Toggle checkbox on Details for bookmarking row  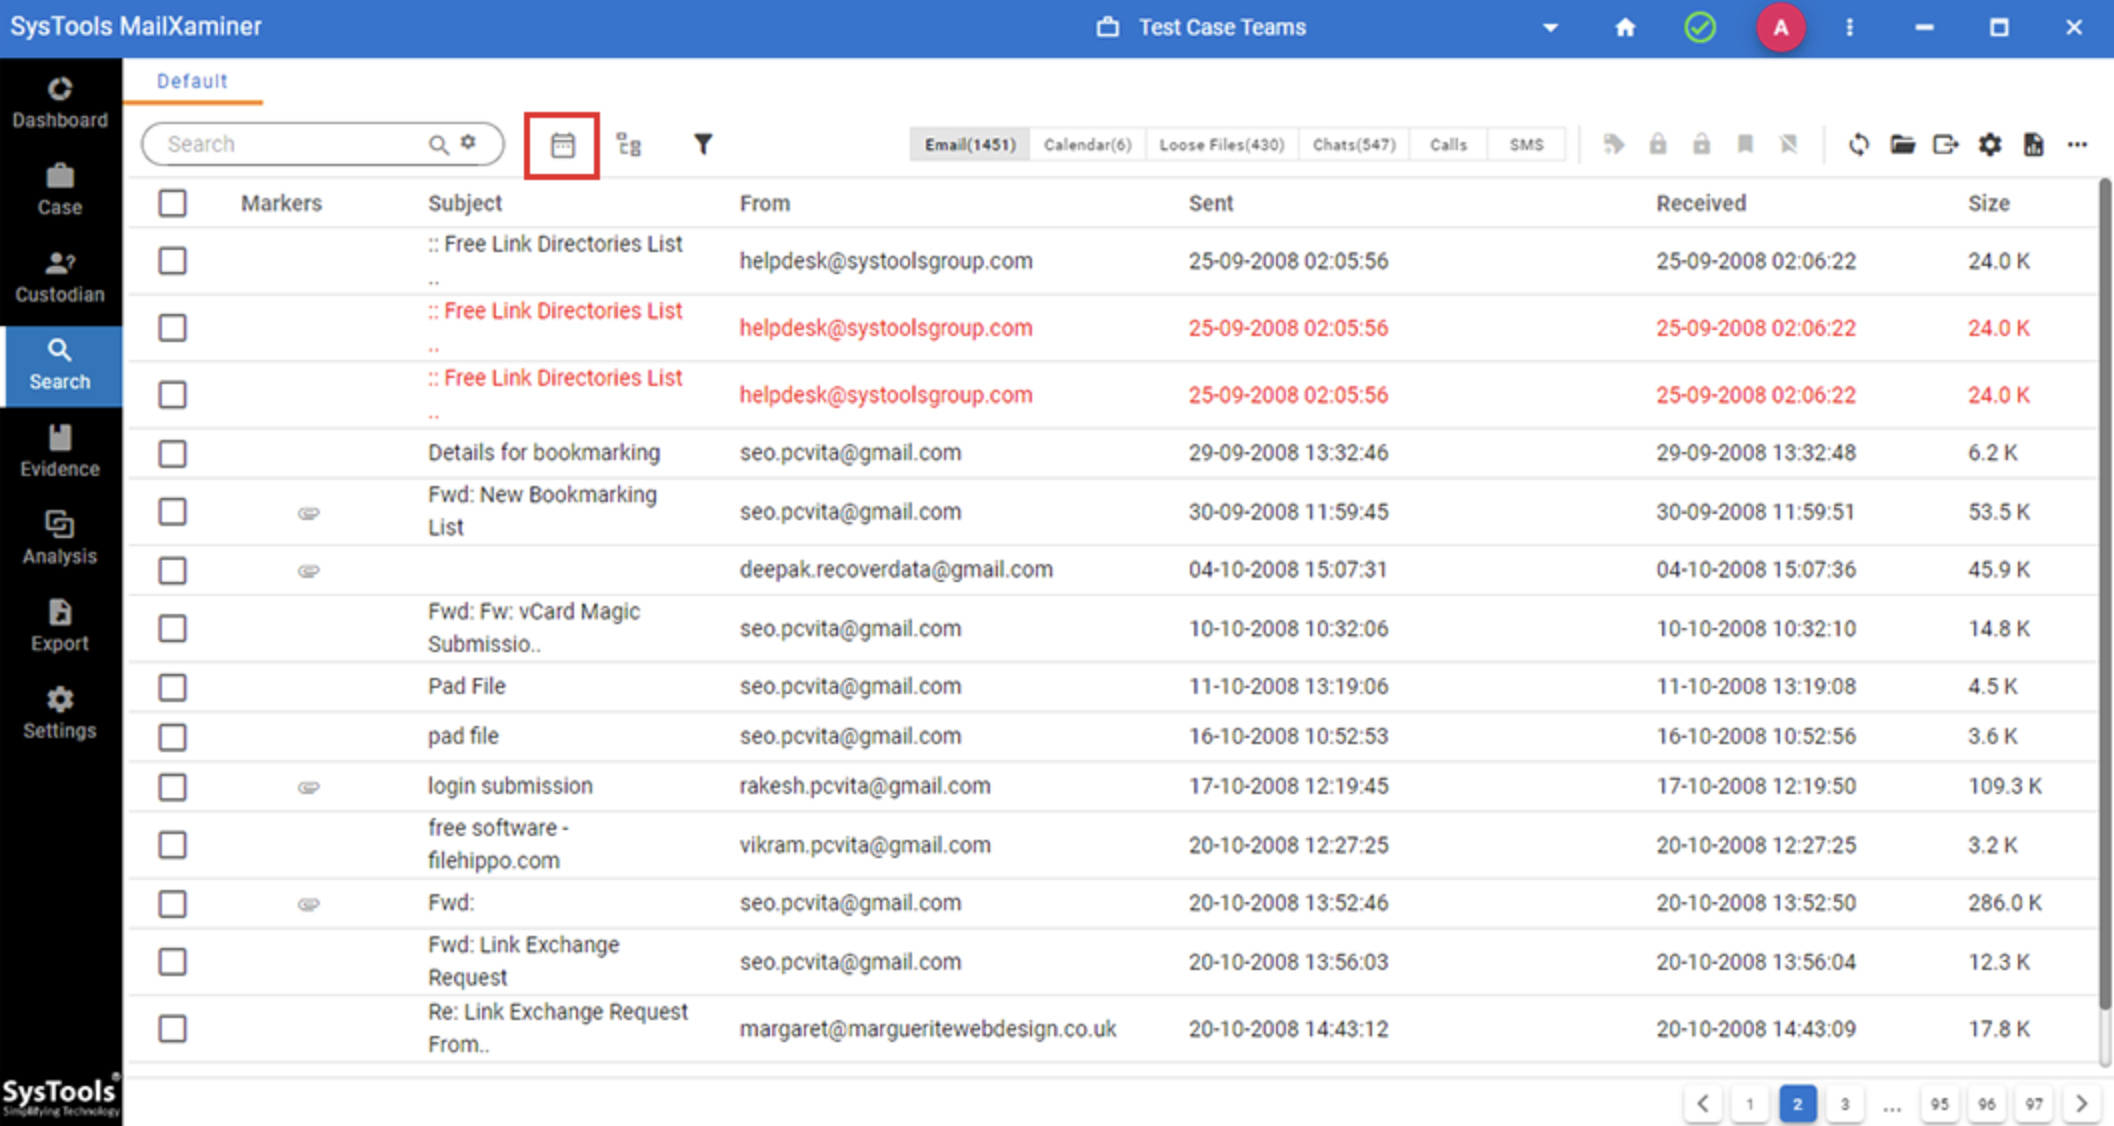tap(173, 452)
